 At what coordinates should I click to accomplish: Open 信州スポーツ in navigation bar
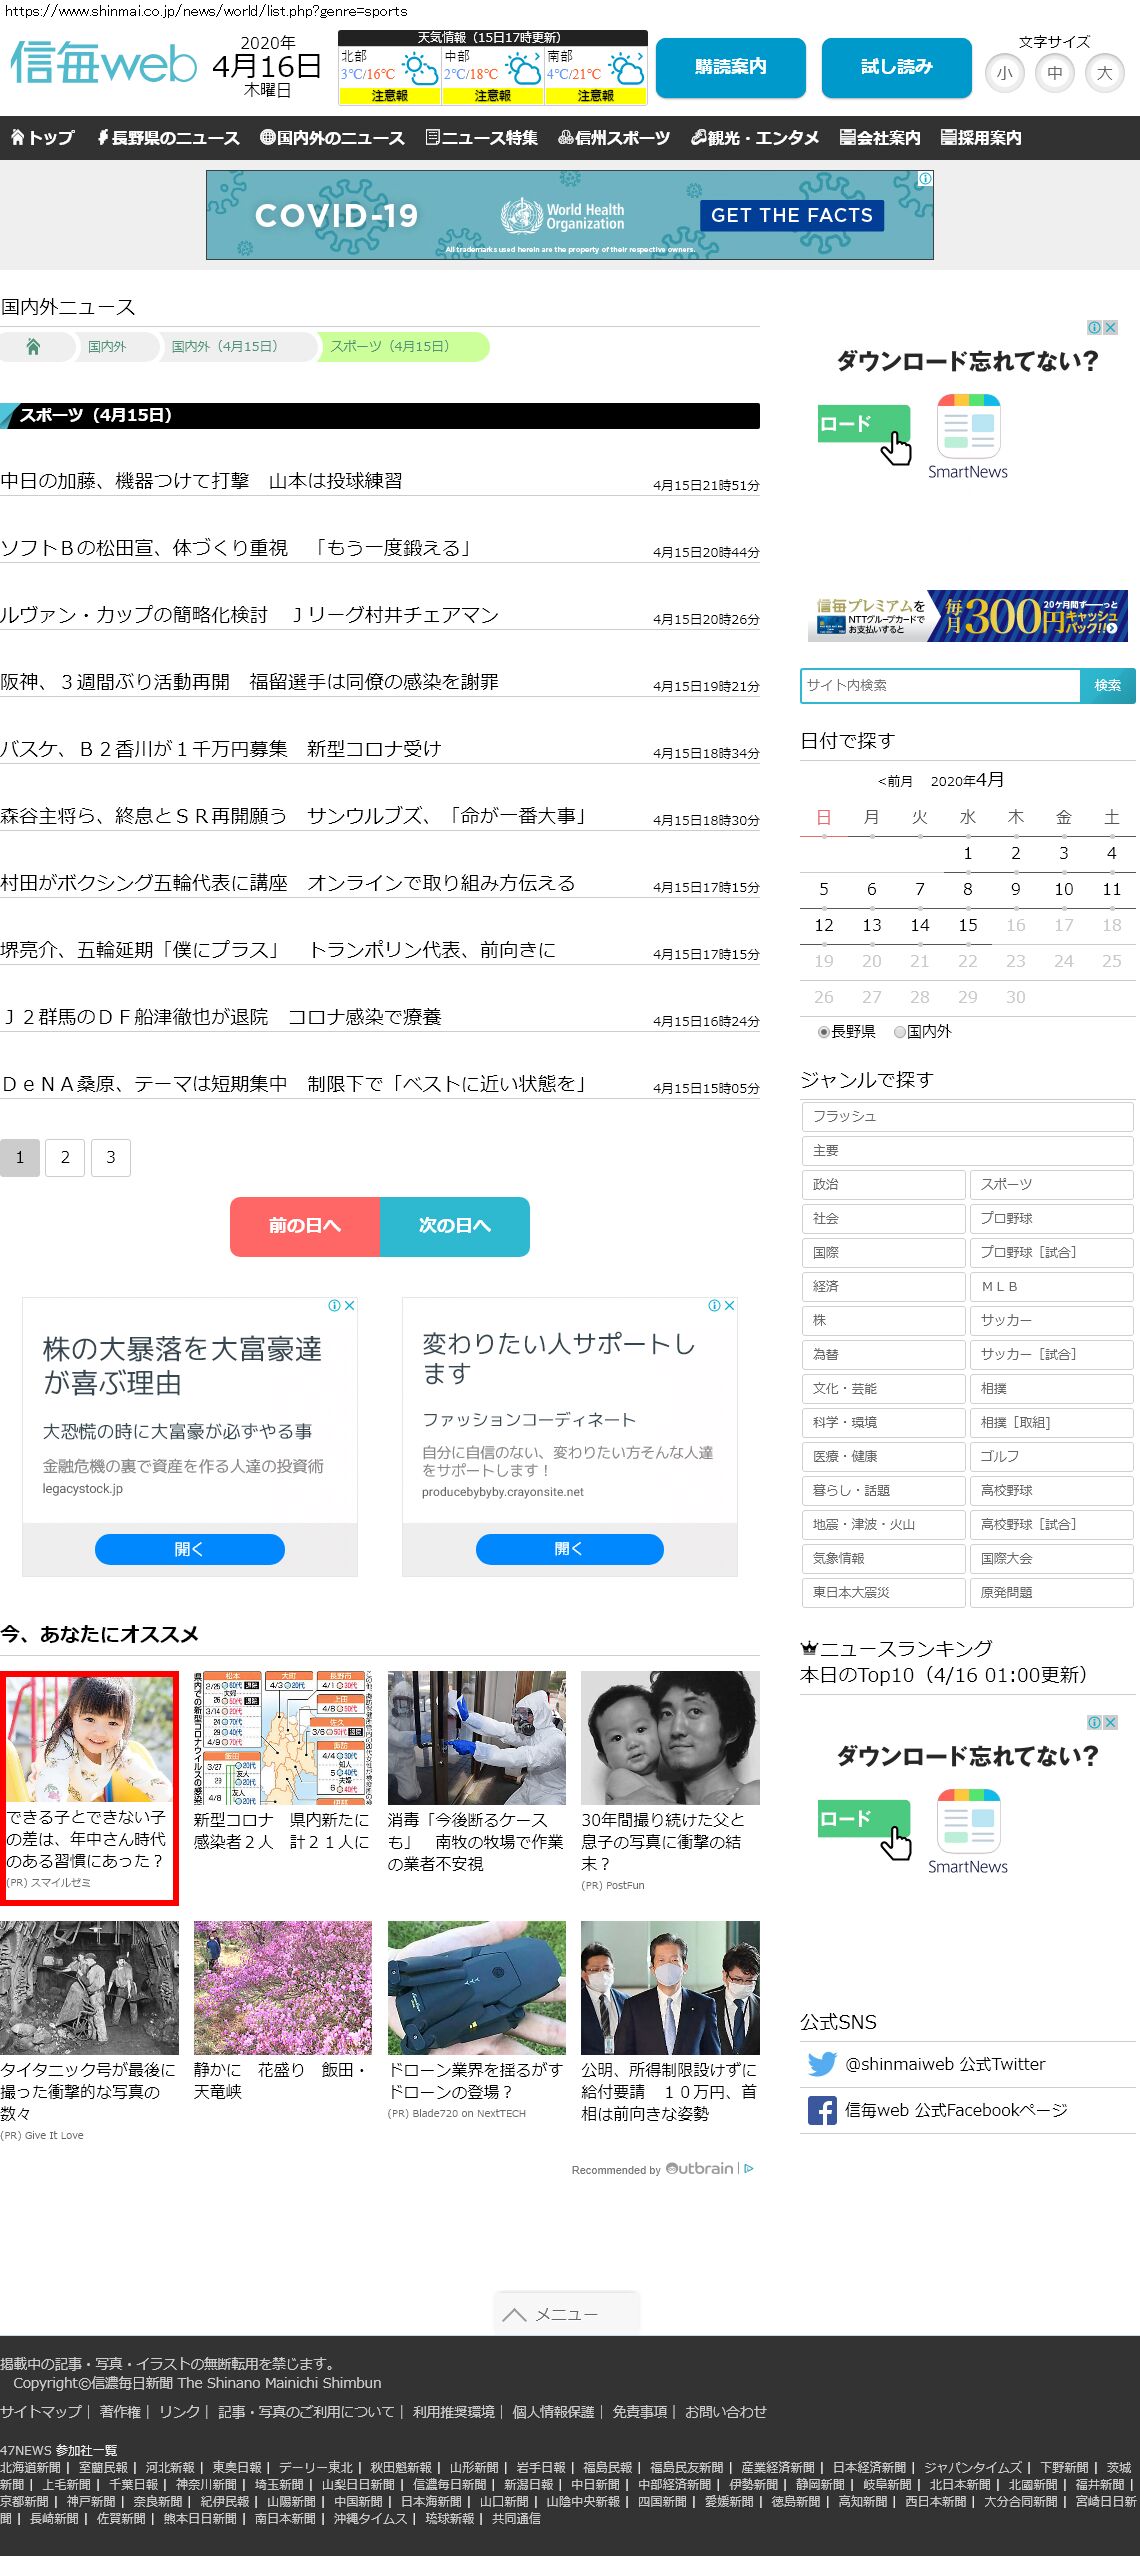(x=614, y=138)
